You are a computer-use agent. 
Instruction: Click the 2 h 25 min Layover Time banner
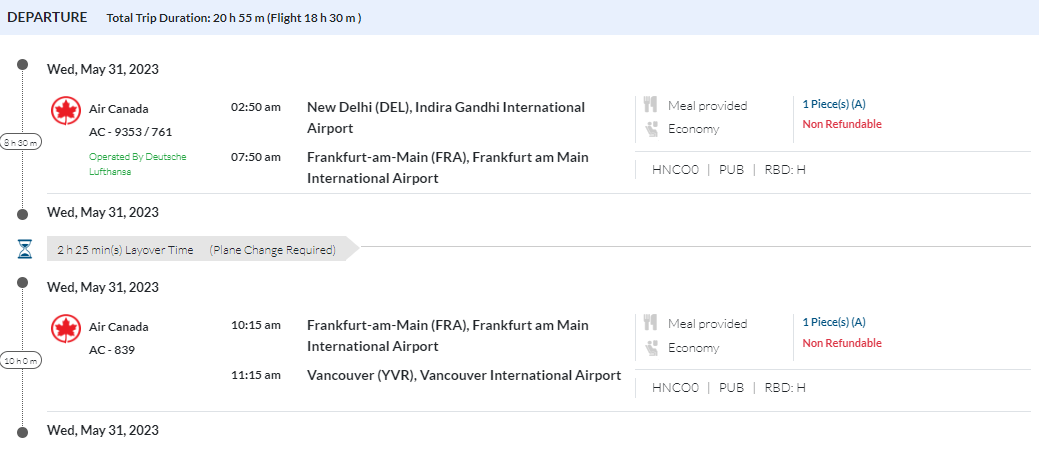pos(195,249)
